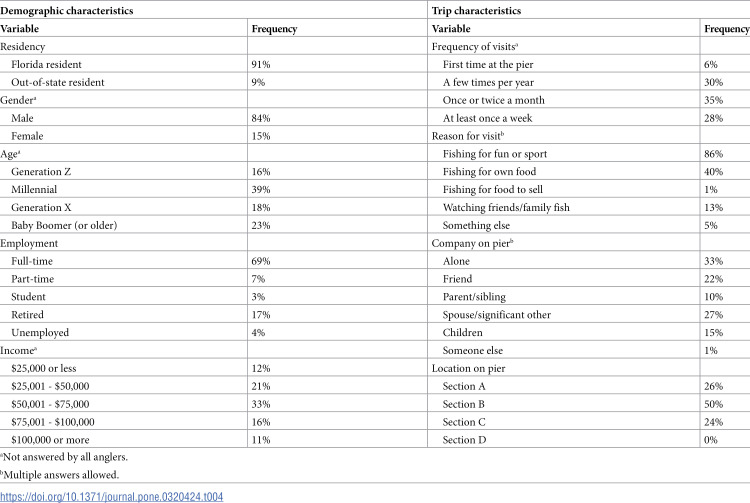Click the Fishing for fun or sport cell
Viewport: 750px width, 503px height.
(495, 154)
